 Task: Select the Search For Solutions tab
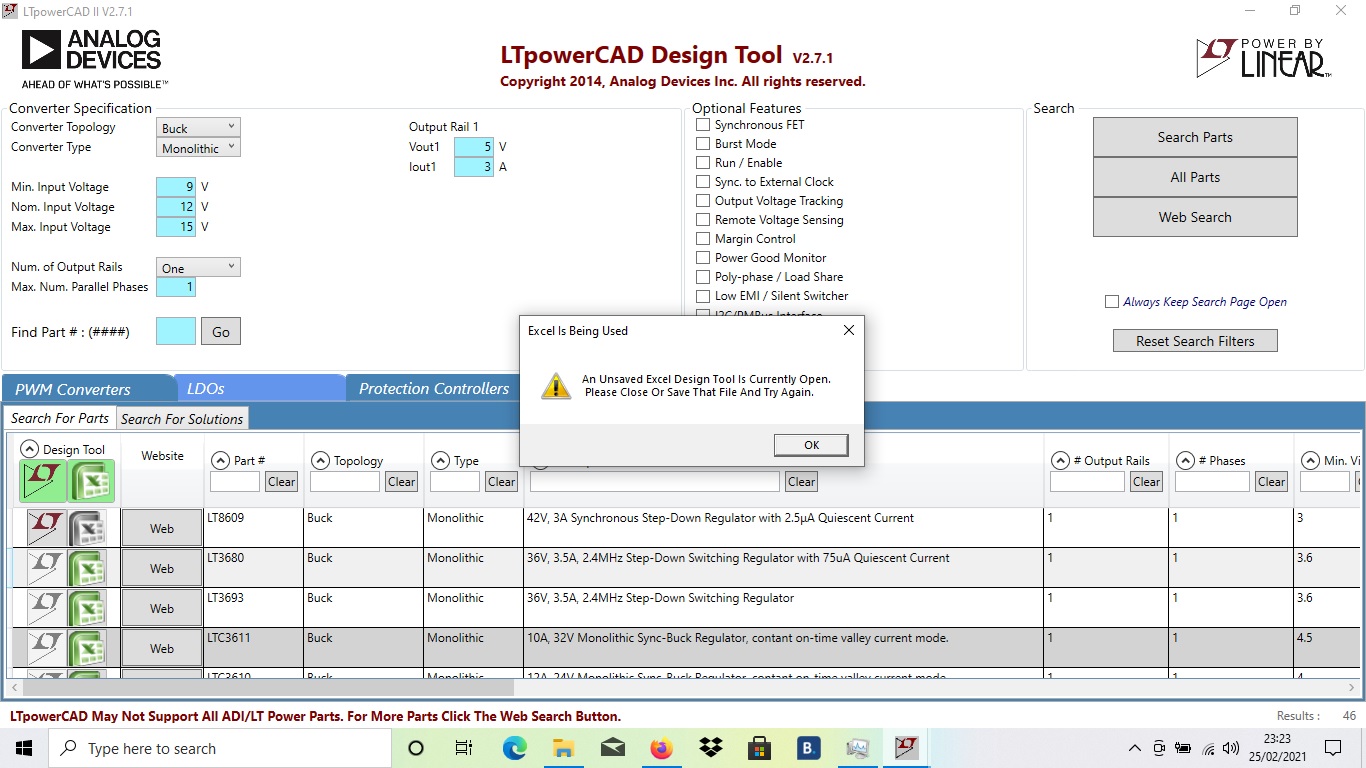click(x=182, y=419)
